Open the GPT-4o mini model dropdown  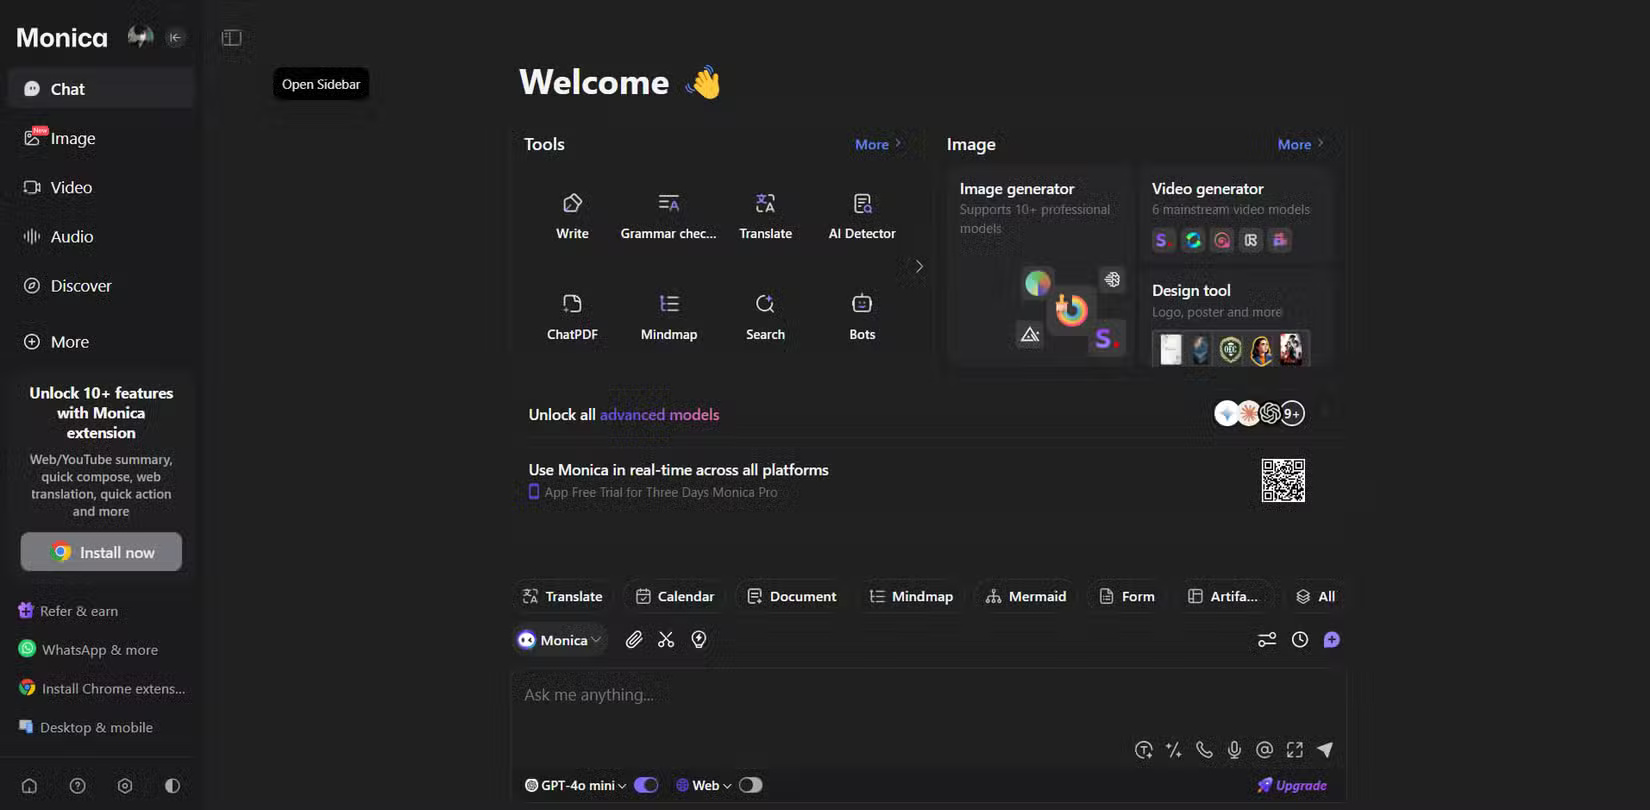[577, 786]
